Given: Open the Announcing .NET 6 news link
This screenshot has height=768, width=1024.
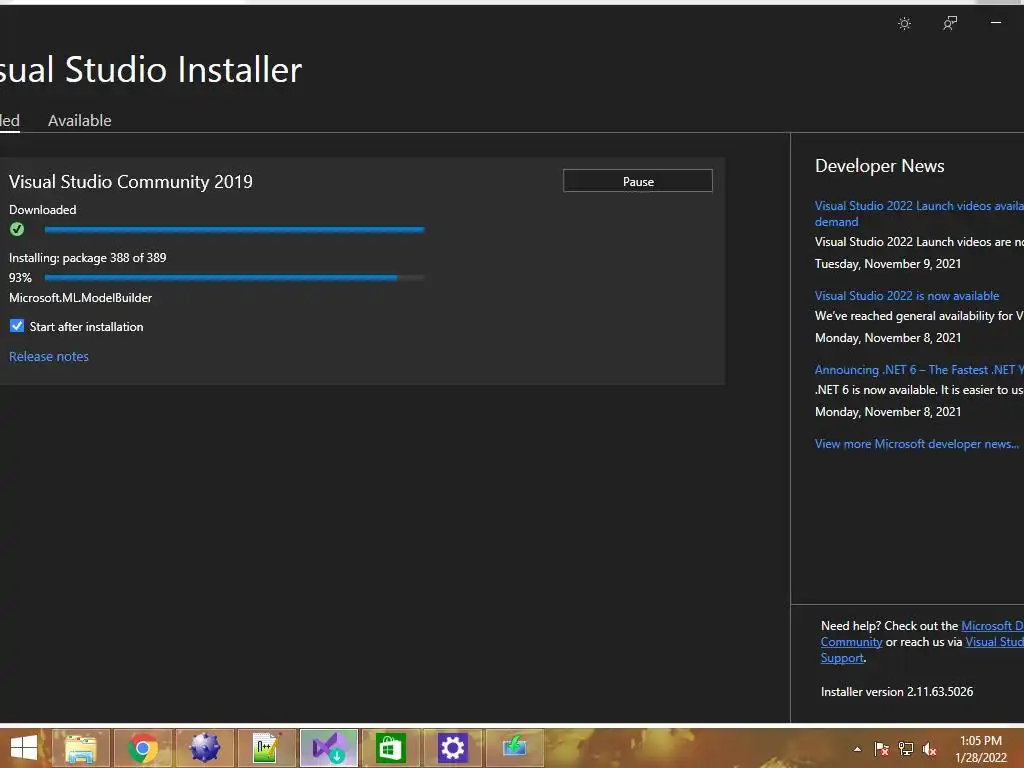Looking at the screenshot, I should pyautogui.click(x=919, y=370).
